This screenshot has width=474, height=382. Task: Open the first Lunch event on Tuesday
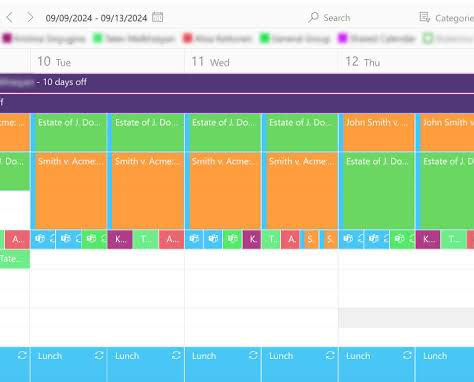[x=69, y=364]
